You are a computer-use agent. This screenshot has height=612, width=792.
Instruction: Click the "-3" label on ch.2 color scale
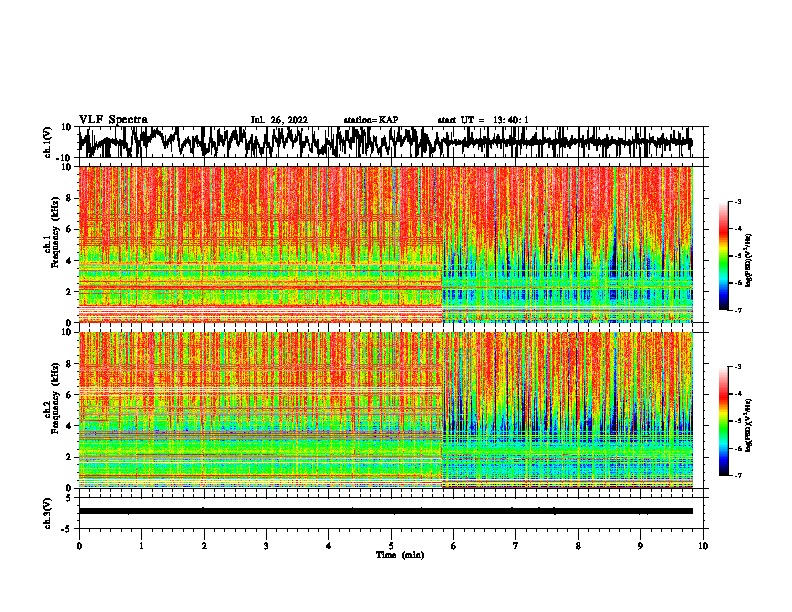point(738,367)
